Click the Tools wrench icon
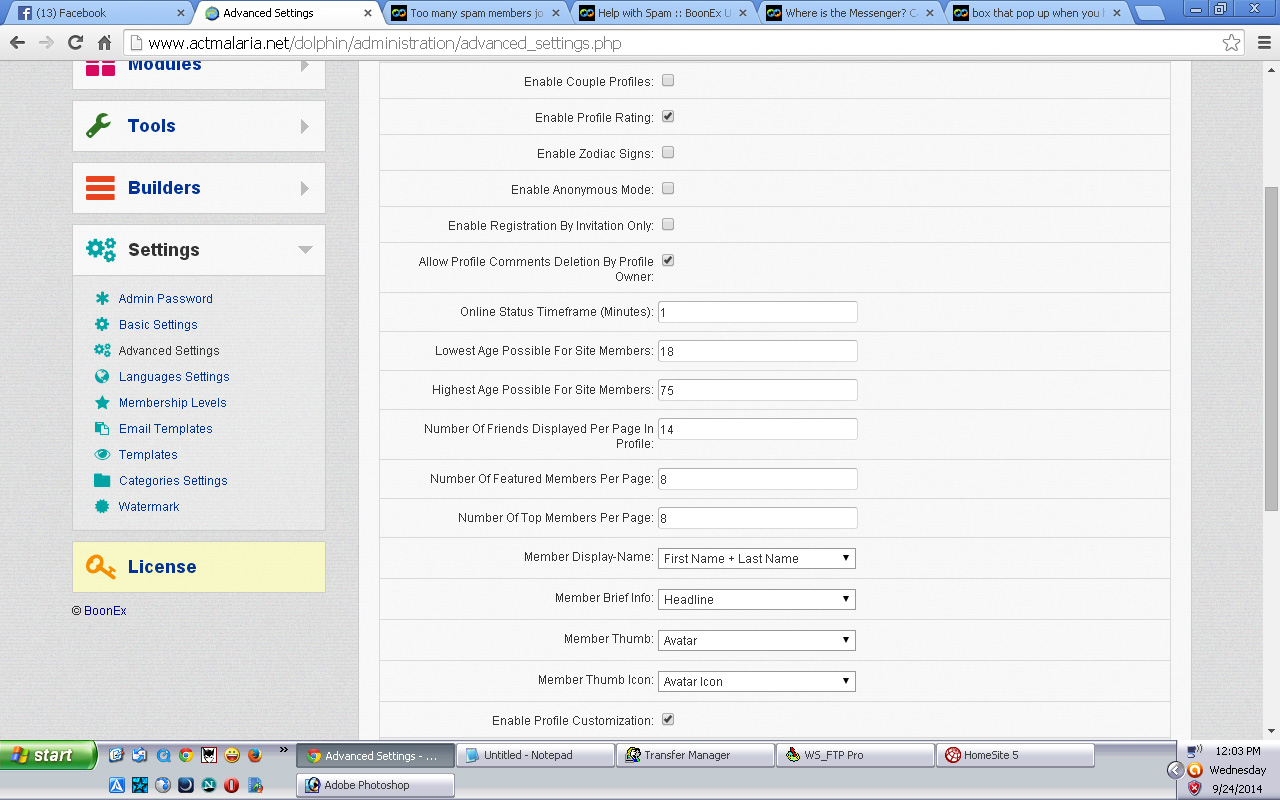Screen dimensions: 1280x800 [x=99, y=126]
